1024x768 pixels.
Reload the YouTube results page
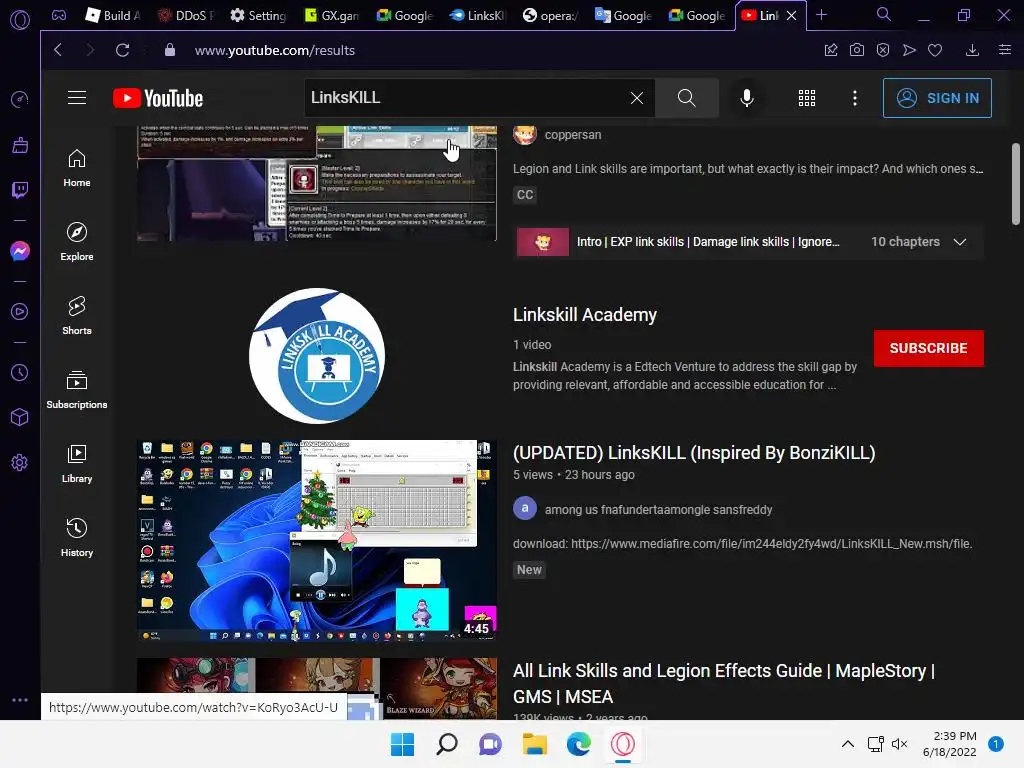pos(123,50)
